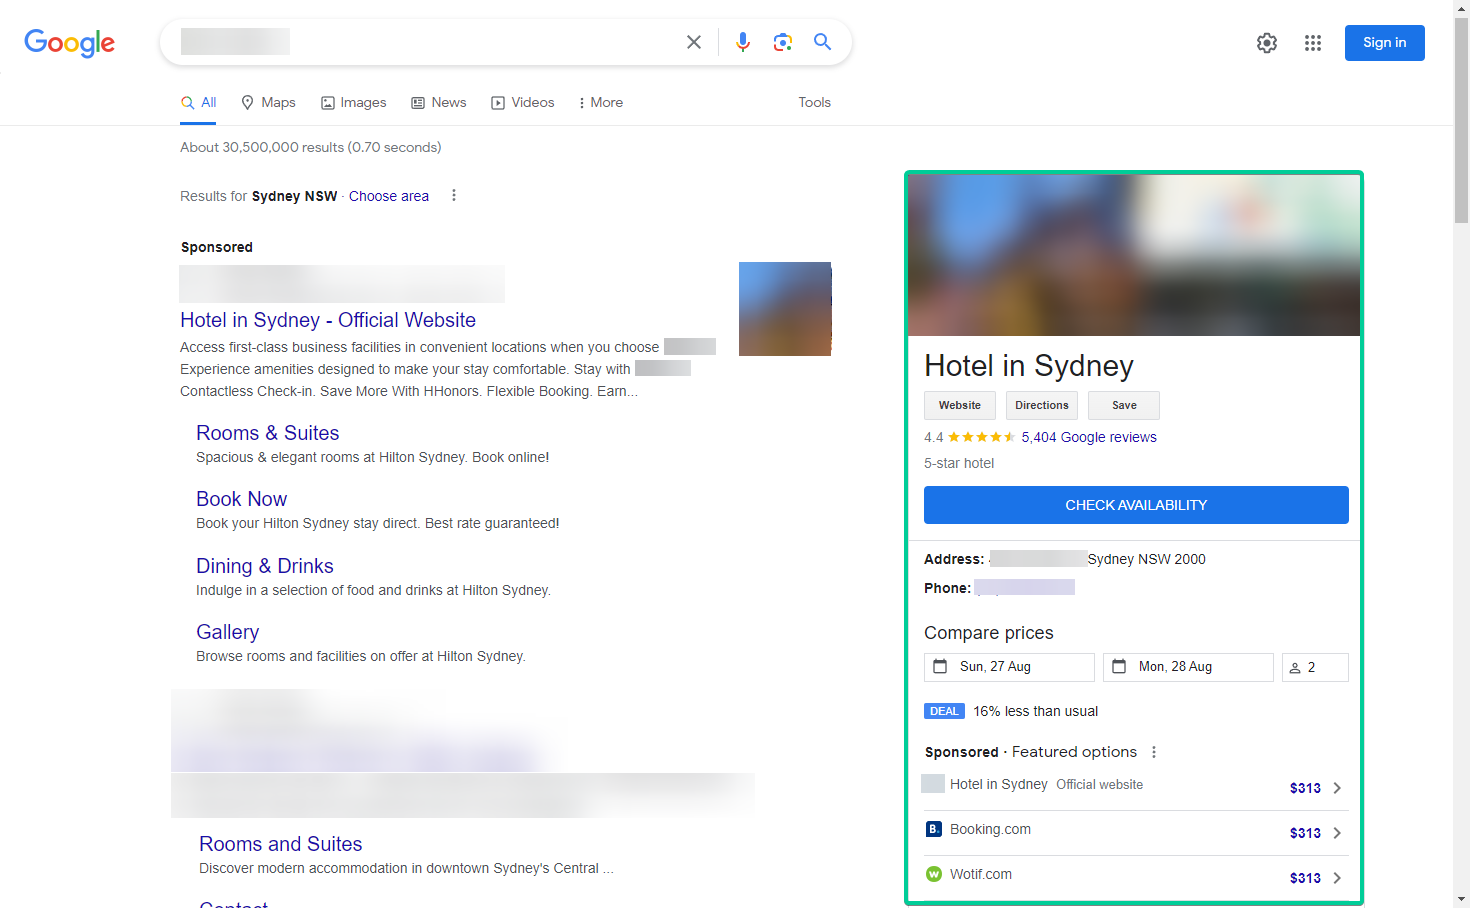
Task: Open the More search options dropdown
Action: click(600, 103)
